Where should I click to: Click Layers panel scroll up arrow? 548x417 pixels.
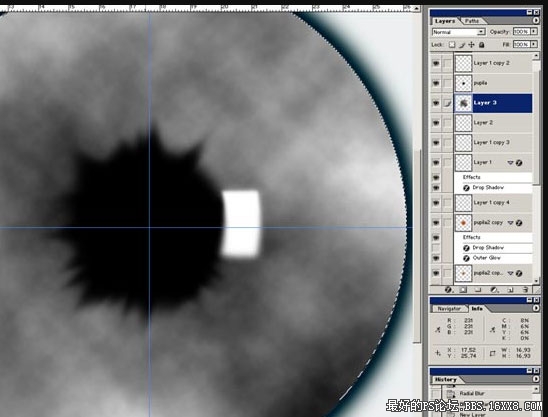pyautogui.click(x=536, y=56)
